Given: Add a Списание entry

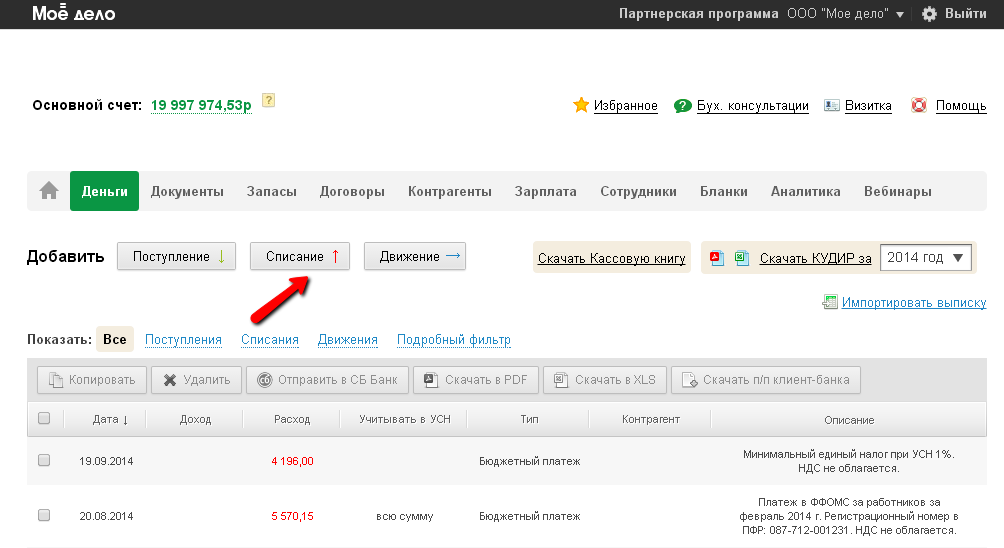Looking at the screenshot, I should [300, 256].
